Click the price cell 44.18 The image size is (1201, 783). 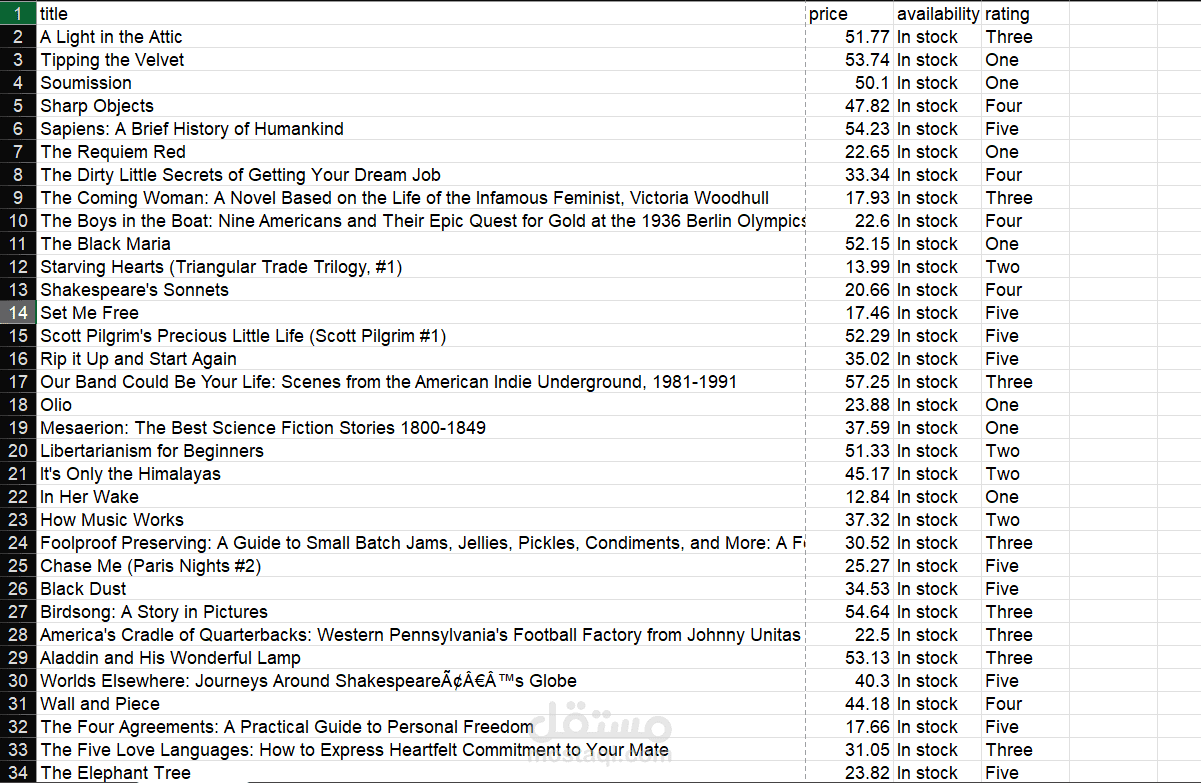(x=850, y=704)
